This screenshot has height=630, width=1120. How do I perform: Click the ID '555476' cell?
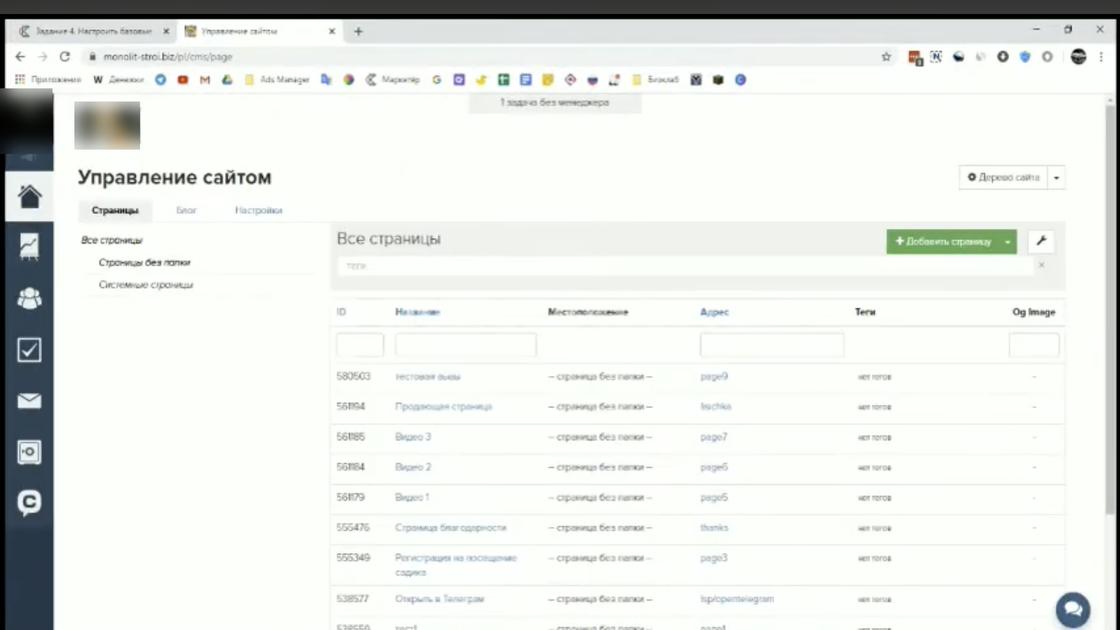[353, 528]
